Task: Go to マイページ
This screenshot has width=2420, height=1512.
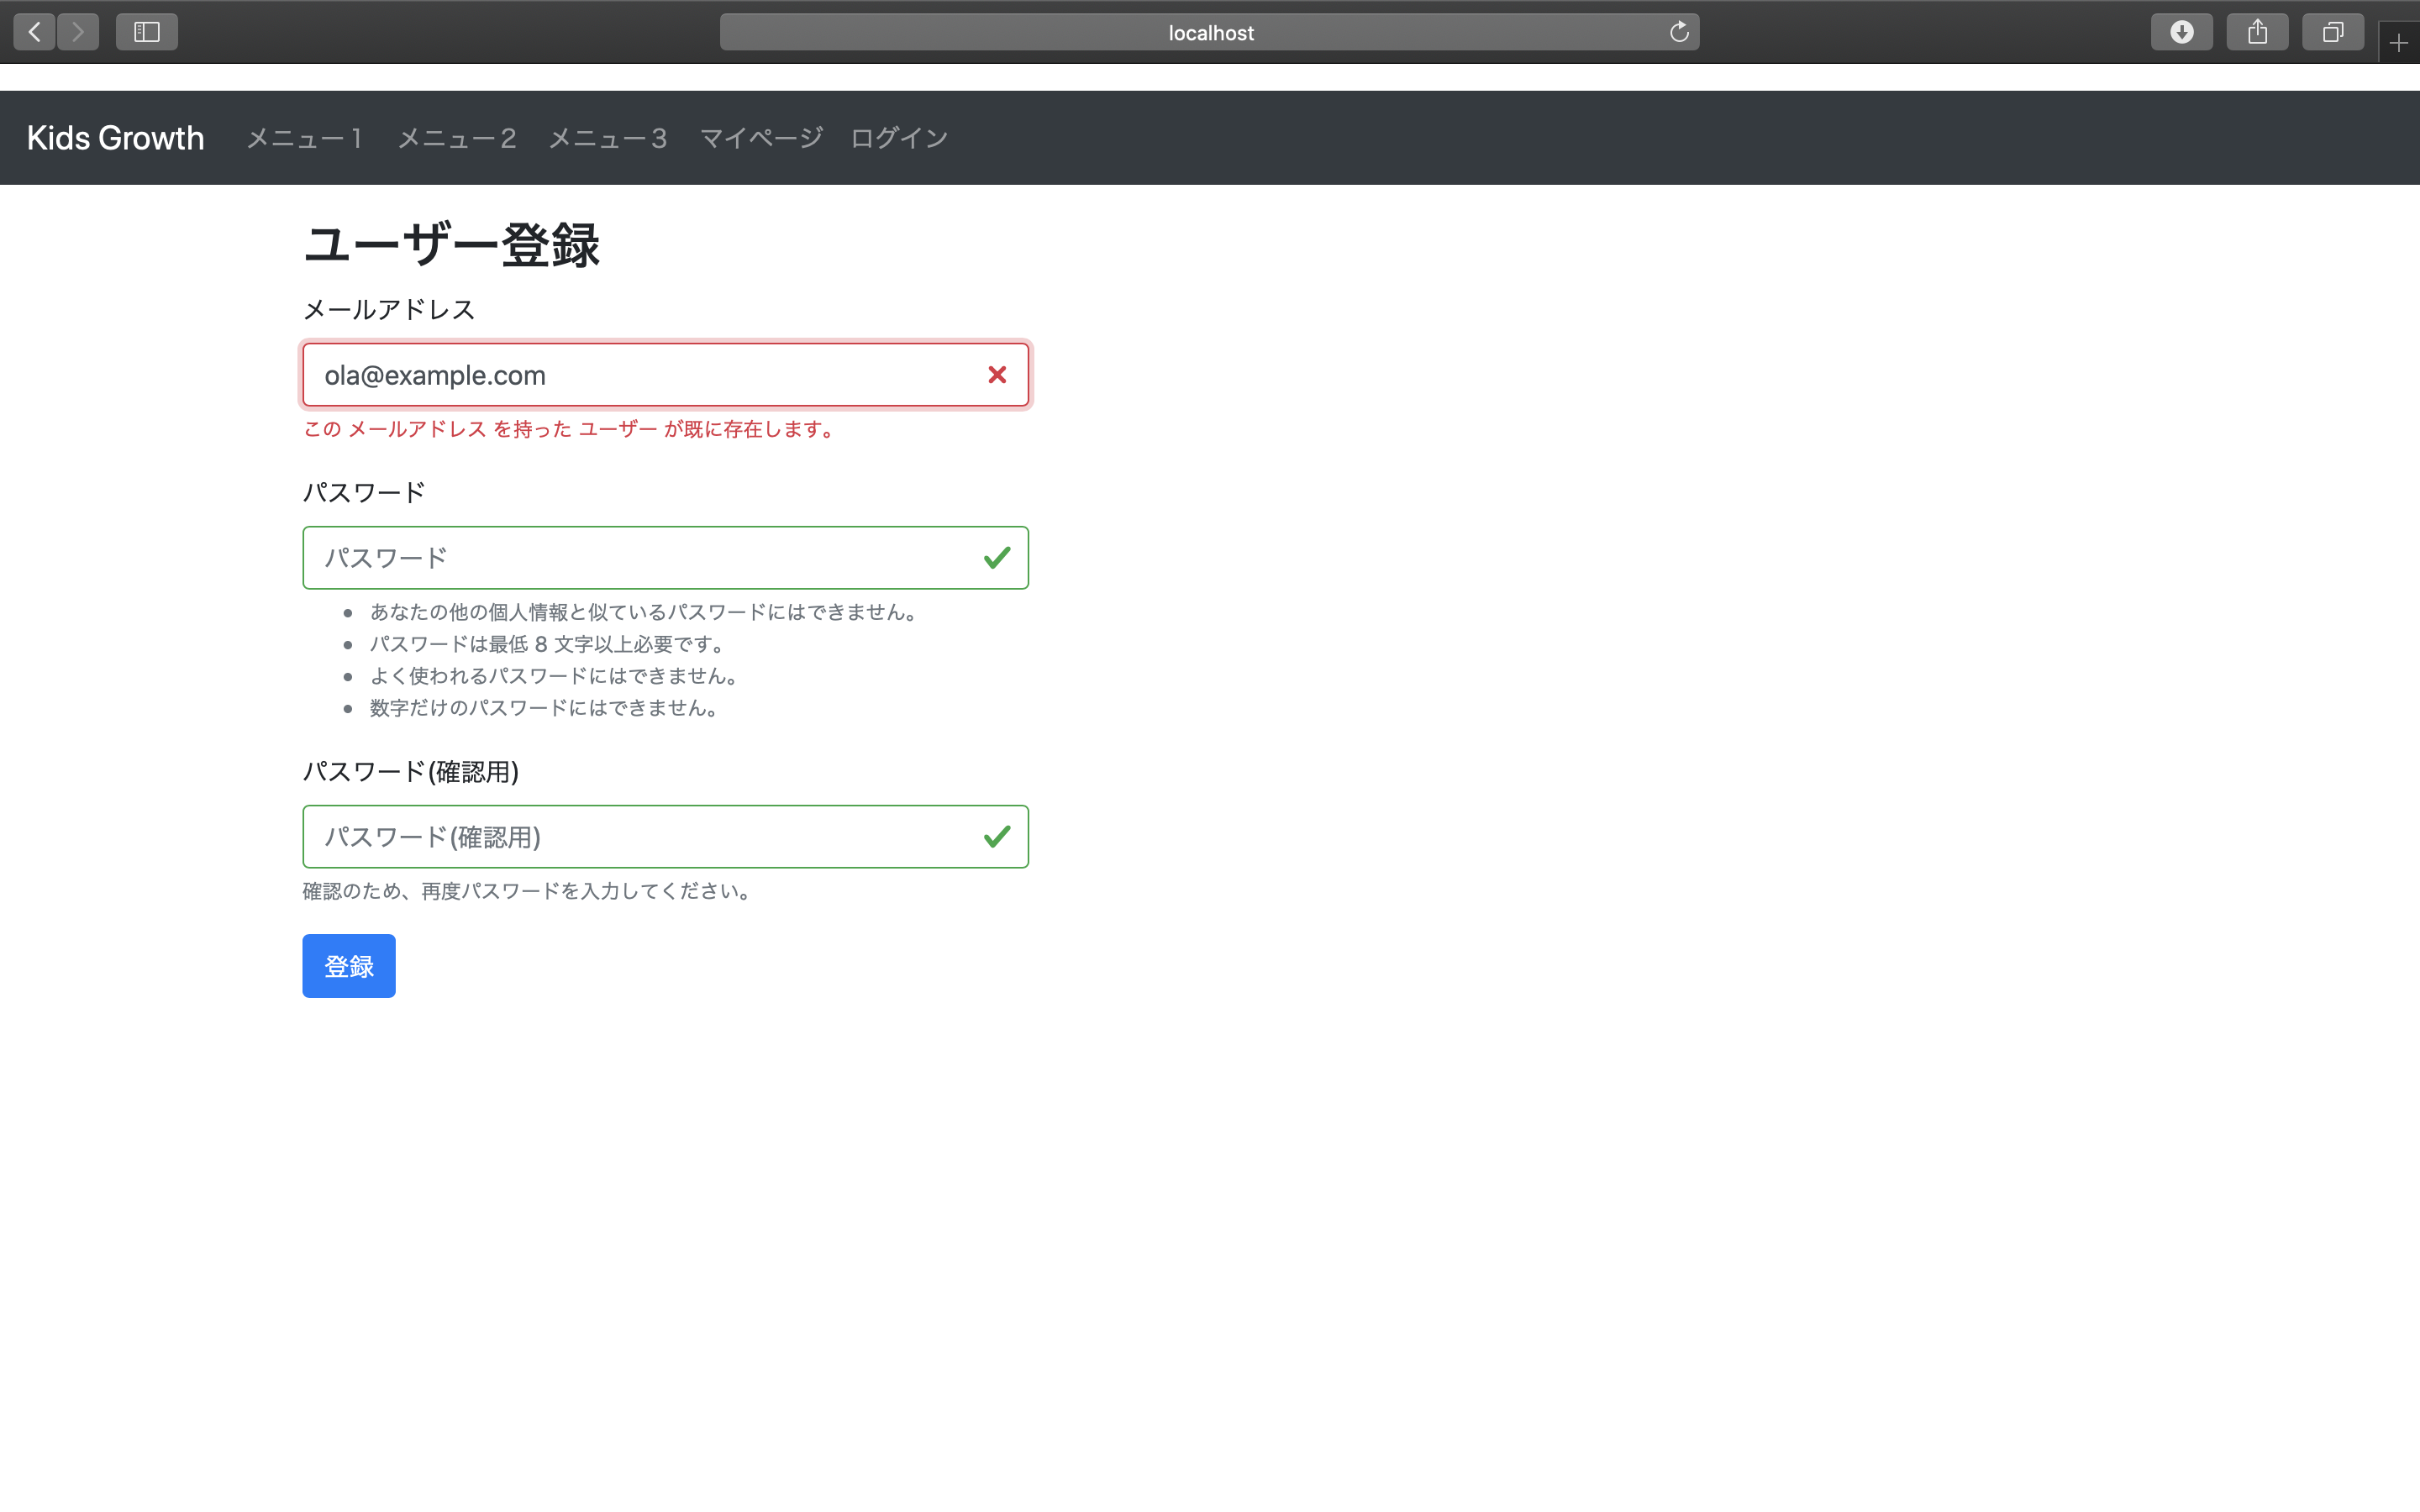Action: click(x=761, y=138)
